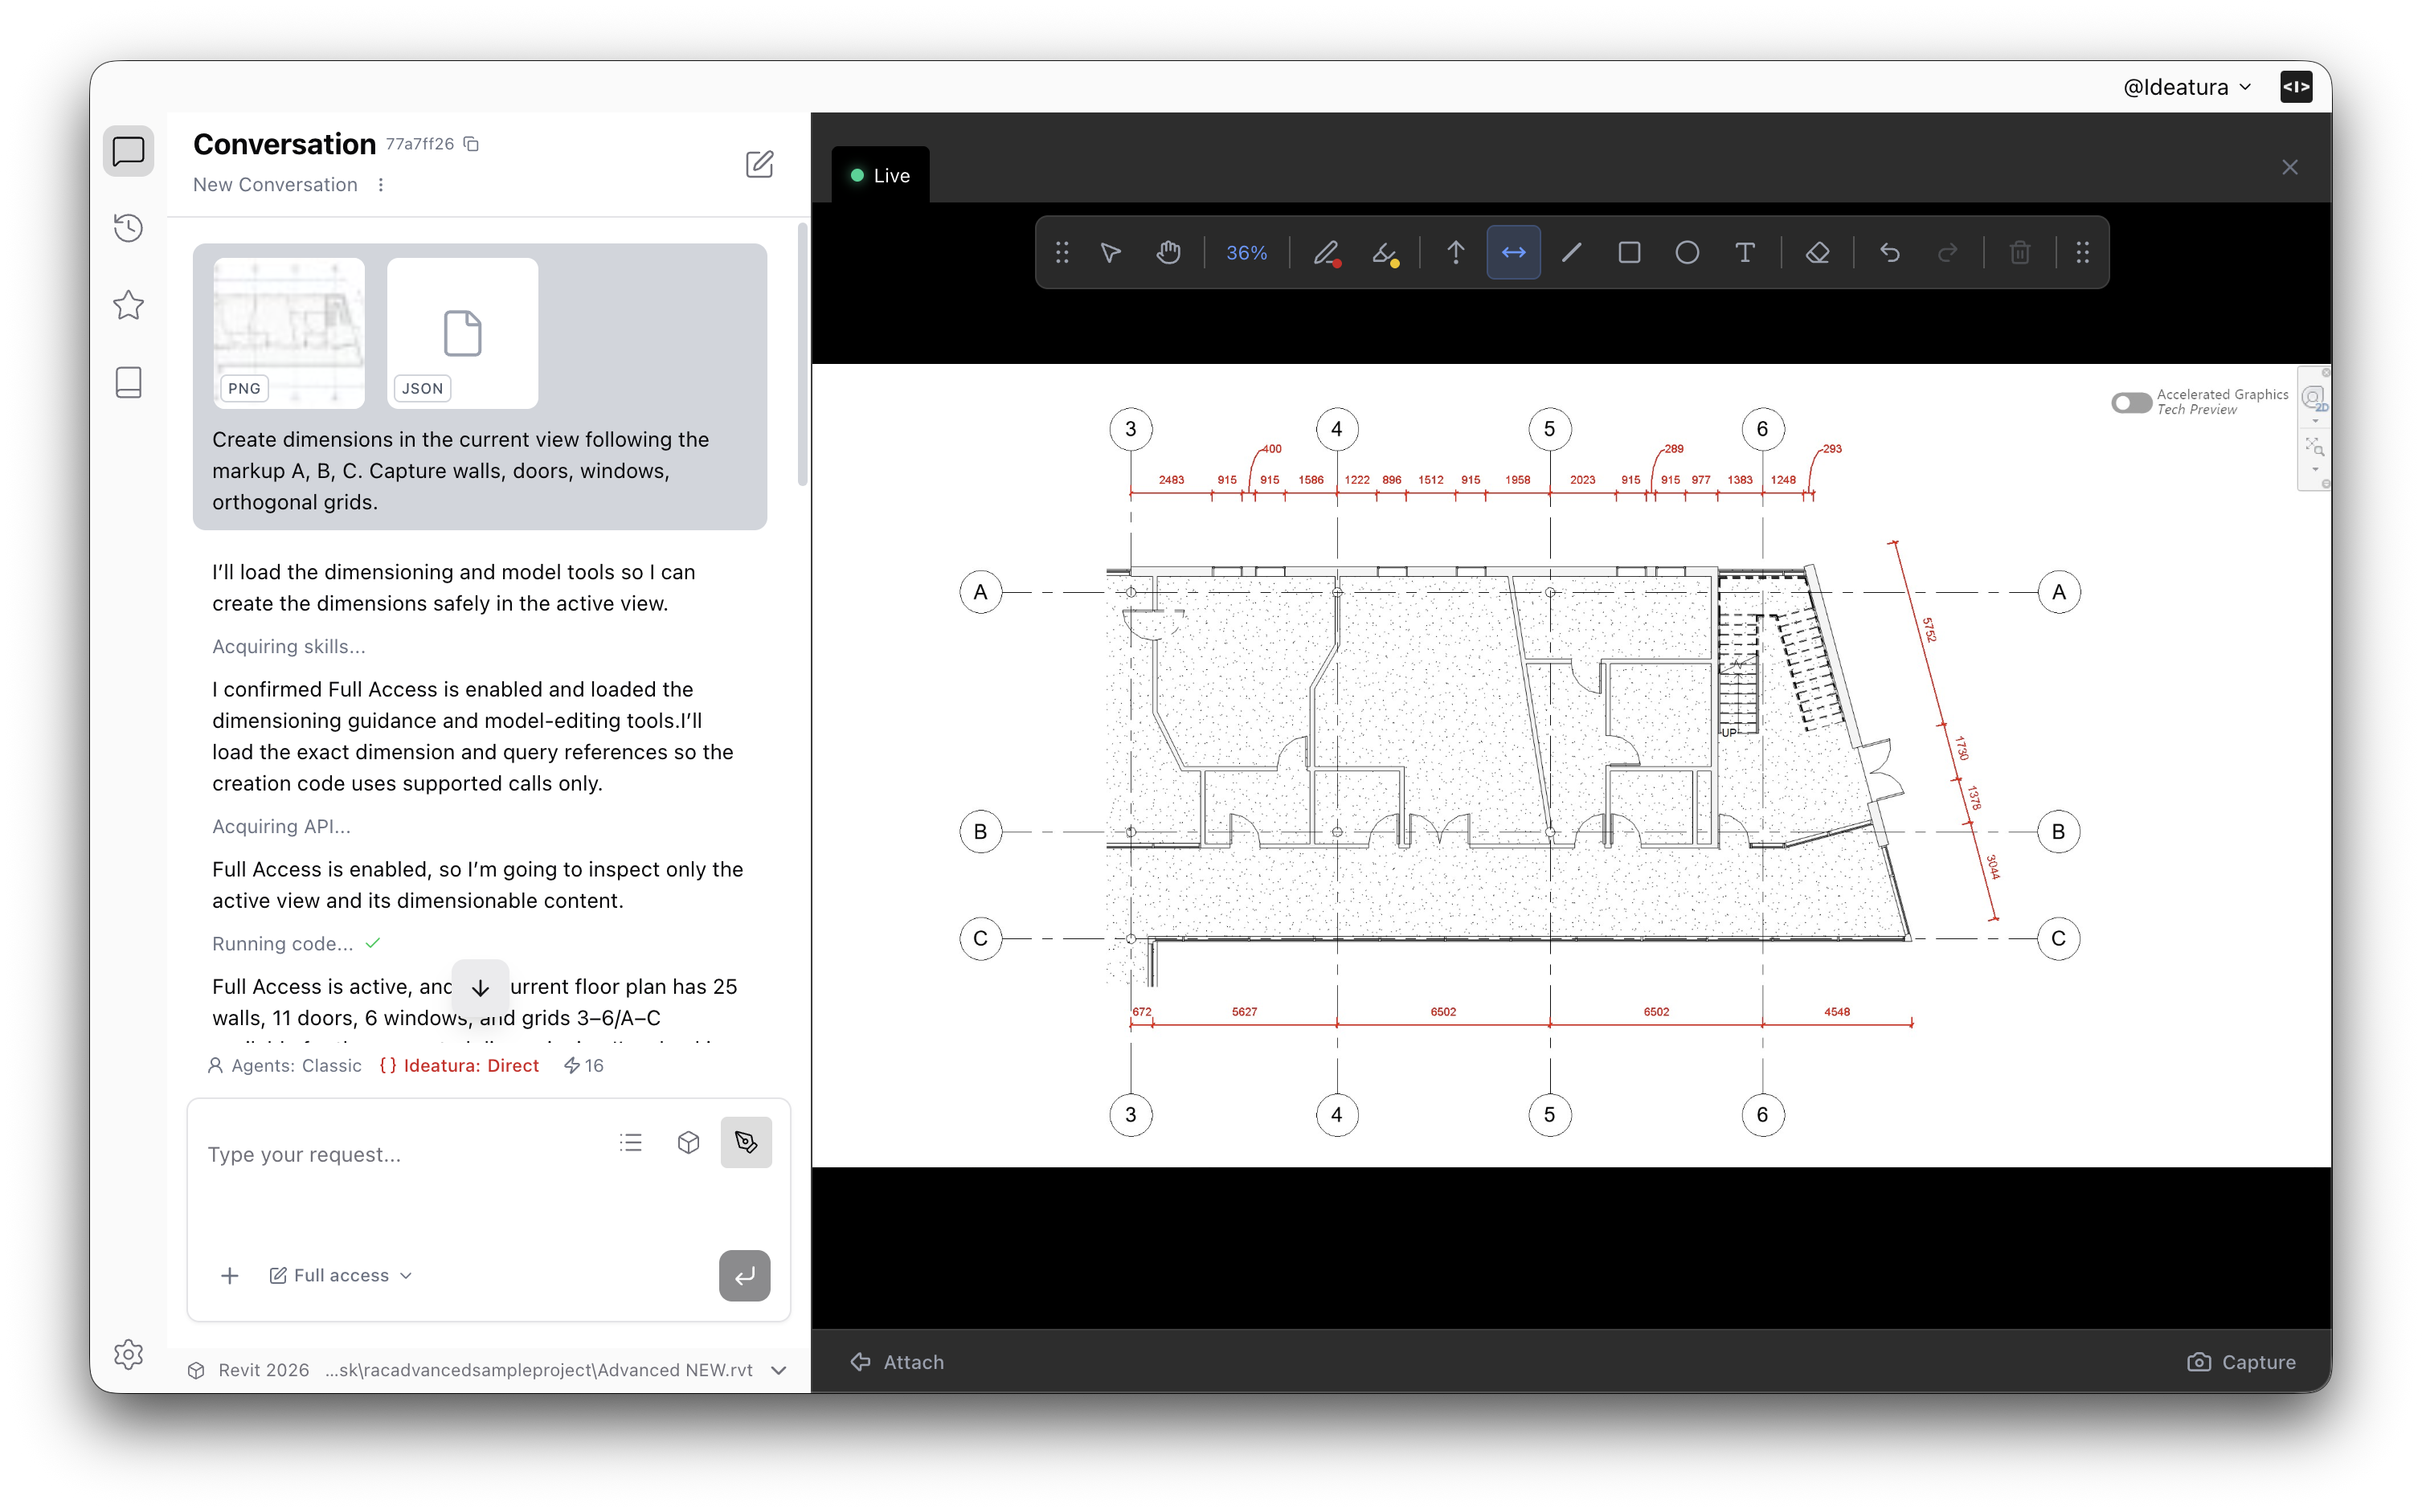Open the Full access permission dropdown
This screenshot has height=1512, width=2422.
tap(341, 1275)
